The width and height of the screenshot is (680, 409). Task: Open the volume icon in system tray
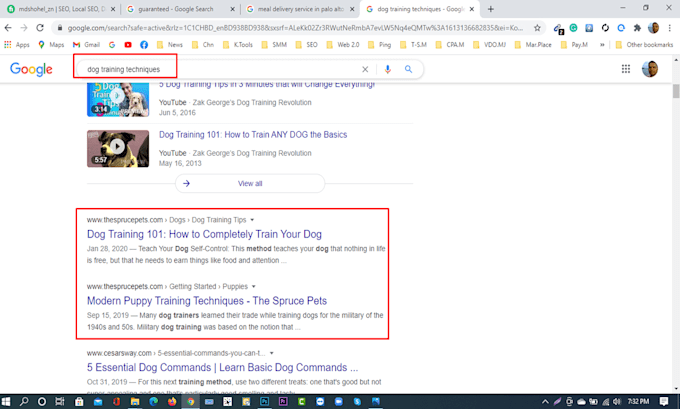pyautogui.click(x=616, y=402)
